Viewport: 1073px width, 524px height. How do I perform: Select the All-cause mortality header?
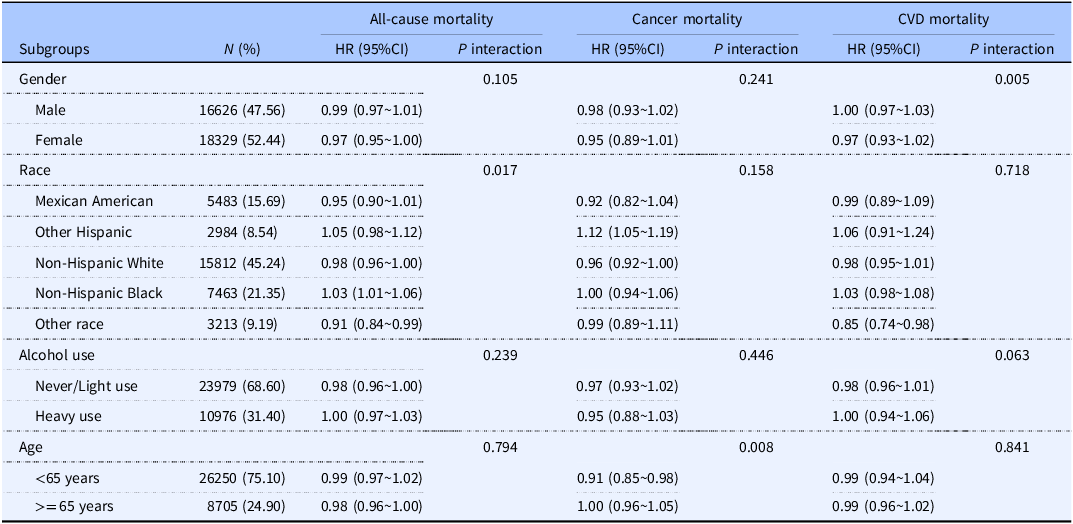(431, 20)
